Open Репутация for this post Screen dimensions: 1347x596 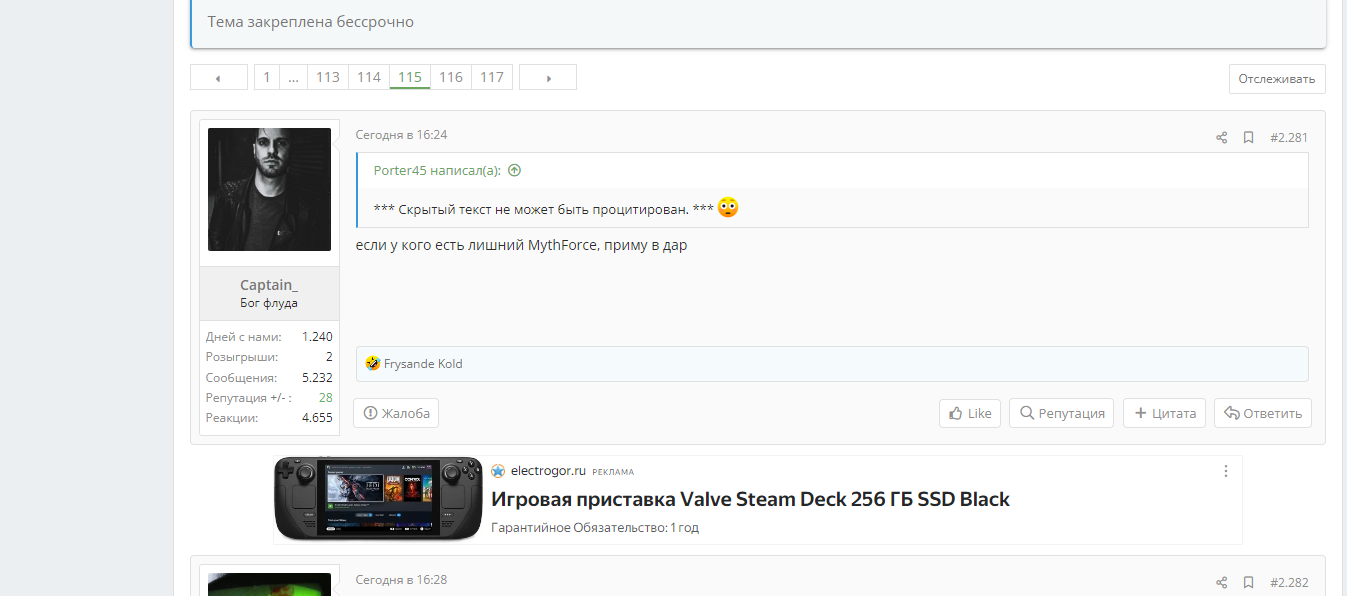[x=1062, y=413]
